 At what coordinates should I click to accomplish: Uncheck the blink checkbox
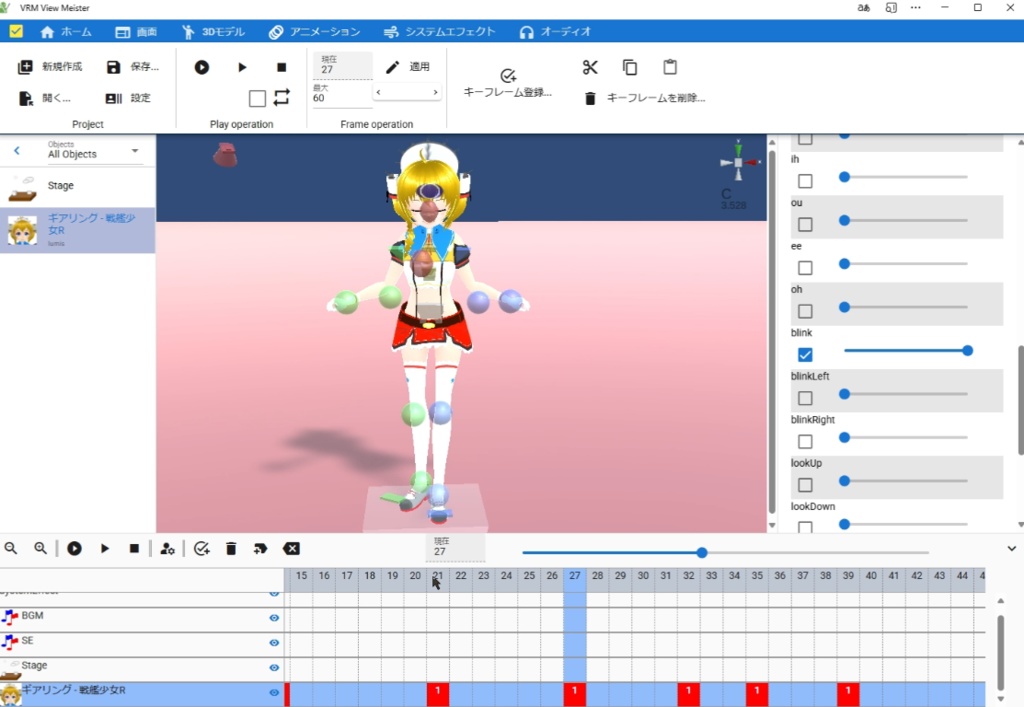point(805,354)
